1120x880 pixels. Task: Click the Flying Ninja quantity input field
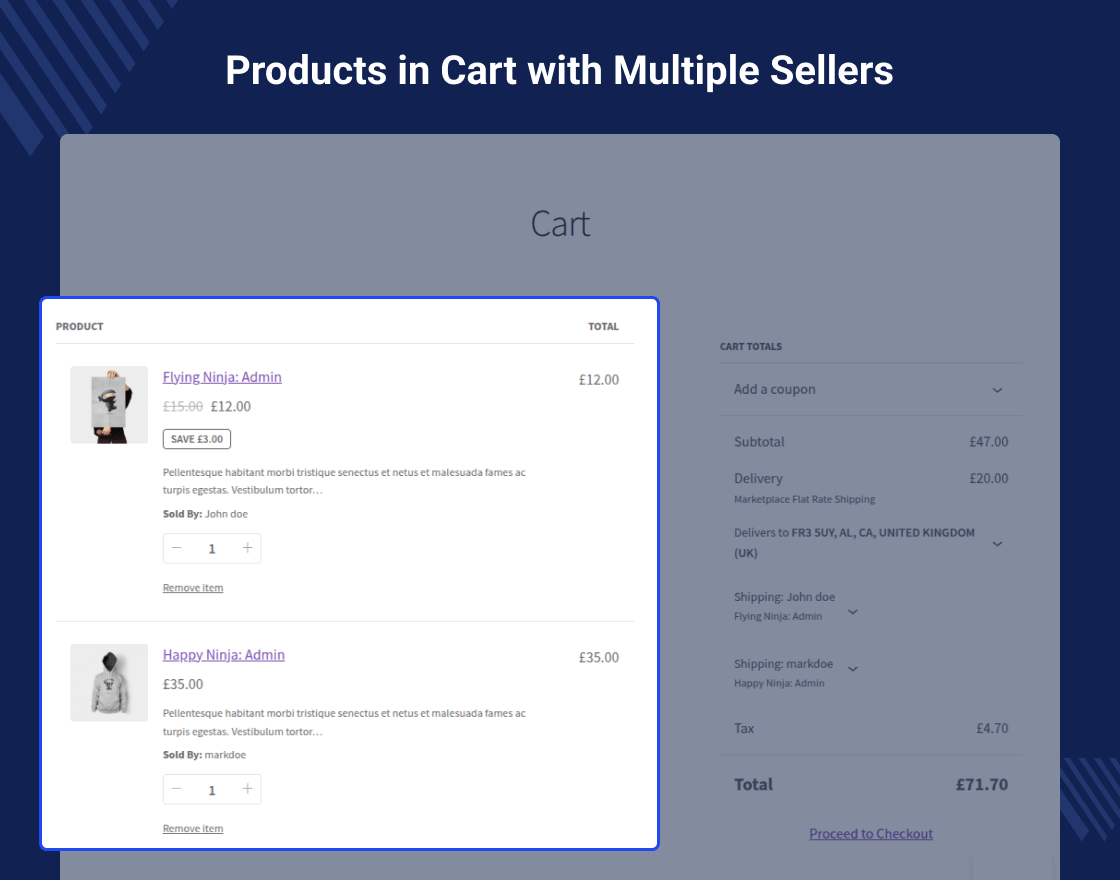pos(212,548)
